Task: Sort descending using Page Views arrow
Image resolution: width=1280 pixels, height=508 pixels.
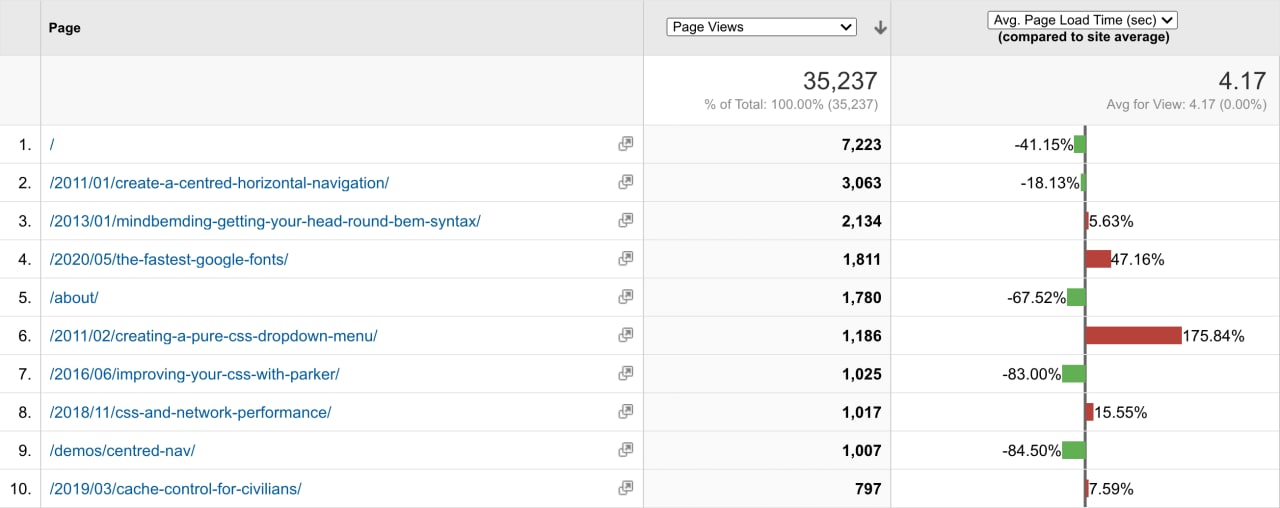Action: coord(880,28)
